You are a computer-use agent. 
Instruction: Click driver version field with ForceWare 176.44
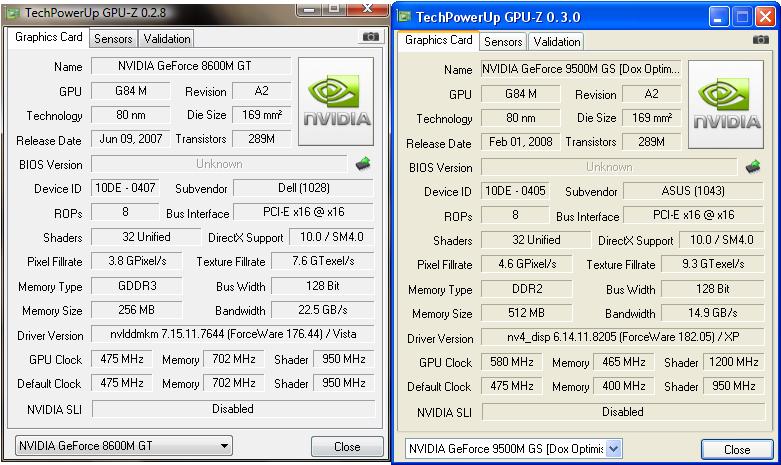click(233, 334)
